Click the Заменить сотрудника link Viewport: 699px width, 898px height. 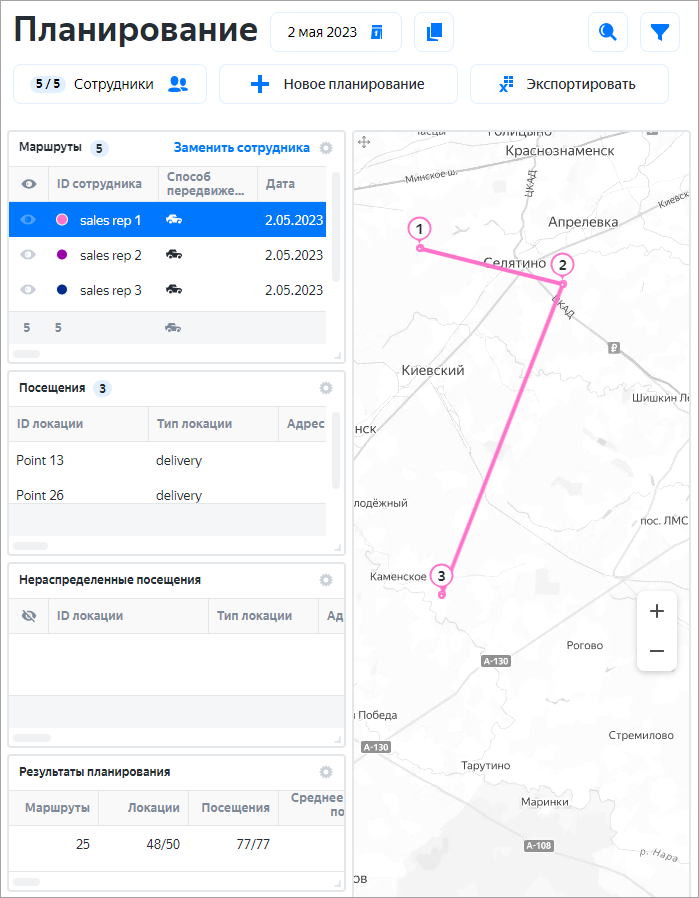click(x=241, y=147)
